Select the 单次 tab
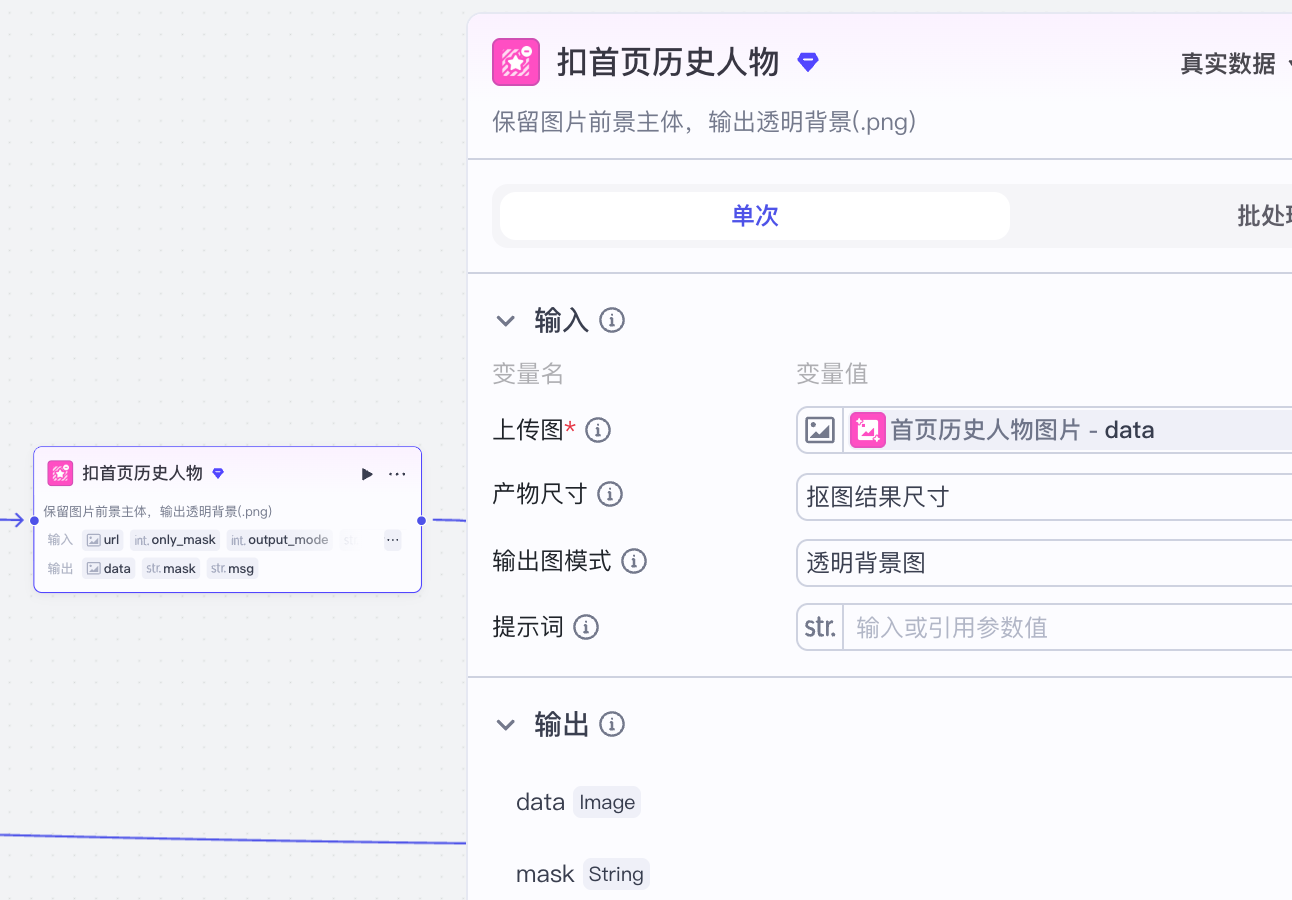This screenshot has width=1292, height=900. [x=755, y=216]
